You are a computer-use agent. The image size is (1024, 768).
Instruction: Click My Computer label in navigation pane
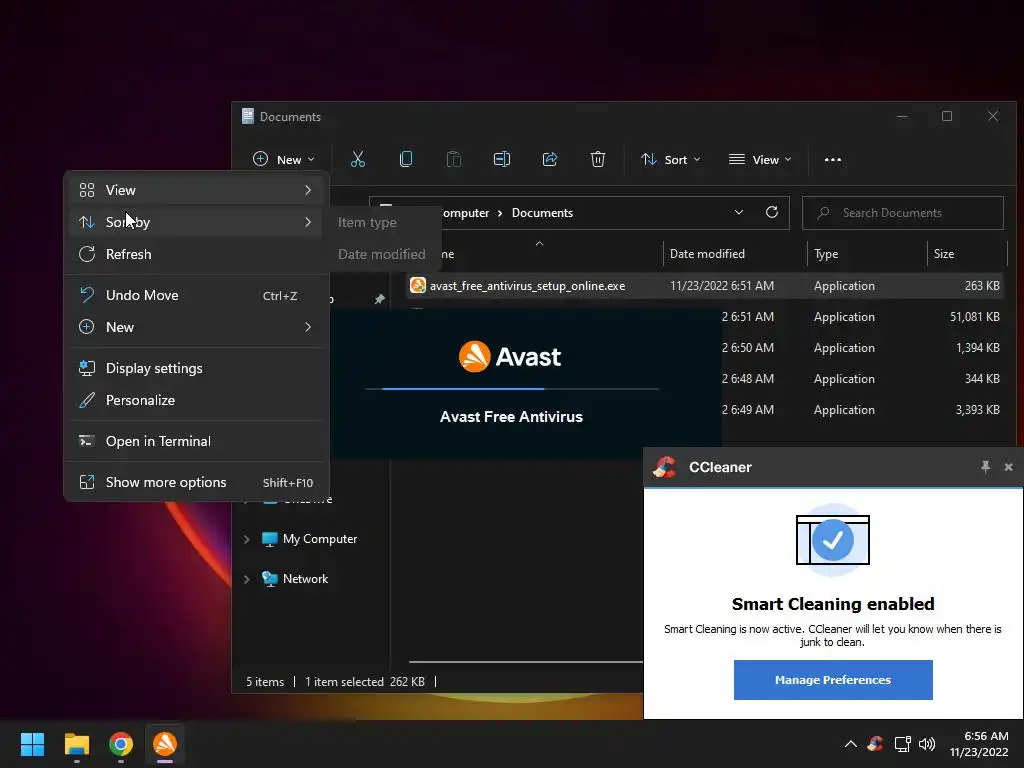click(x=320, y=539)
